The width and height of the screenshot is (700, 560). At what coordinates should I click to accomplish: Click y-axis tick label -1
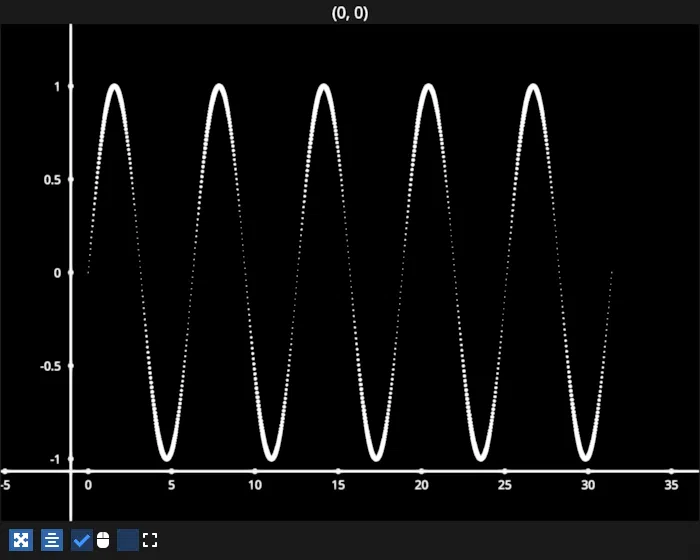pyautogui.click(x=55, y=459)
